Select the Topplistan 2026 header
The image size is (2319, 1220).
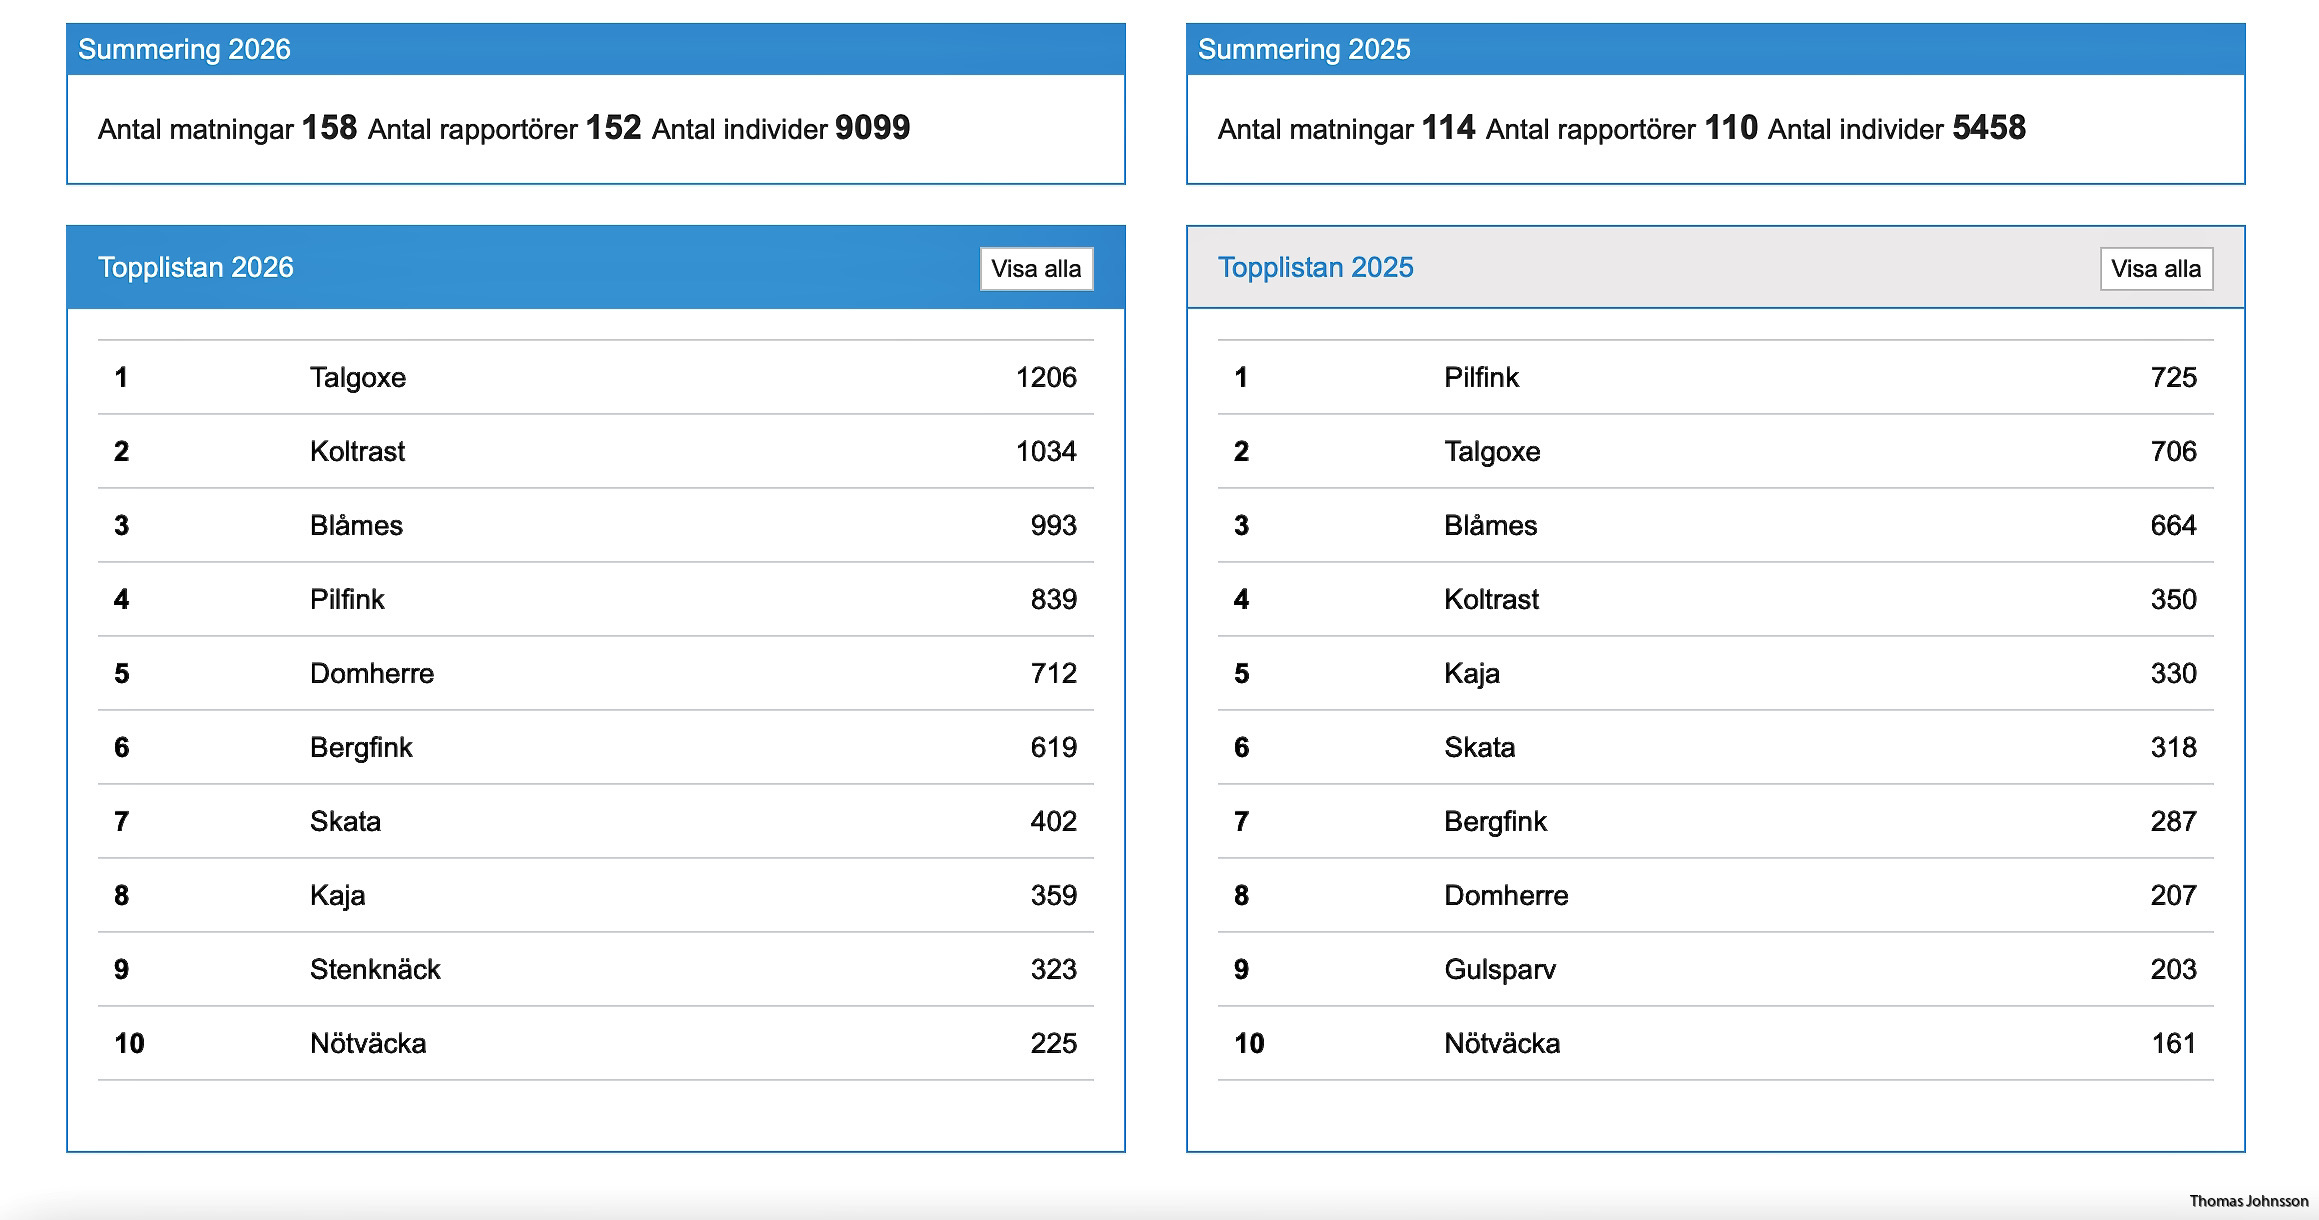click(196, 268)
